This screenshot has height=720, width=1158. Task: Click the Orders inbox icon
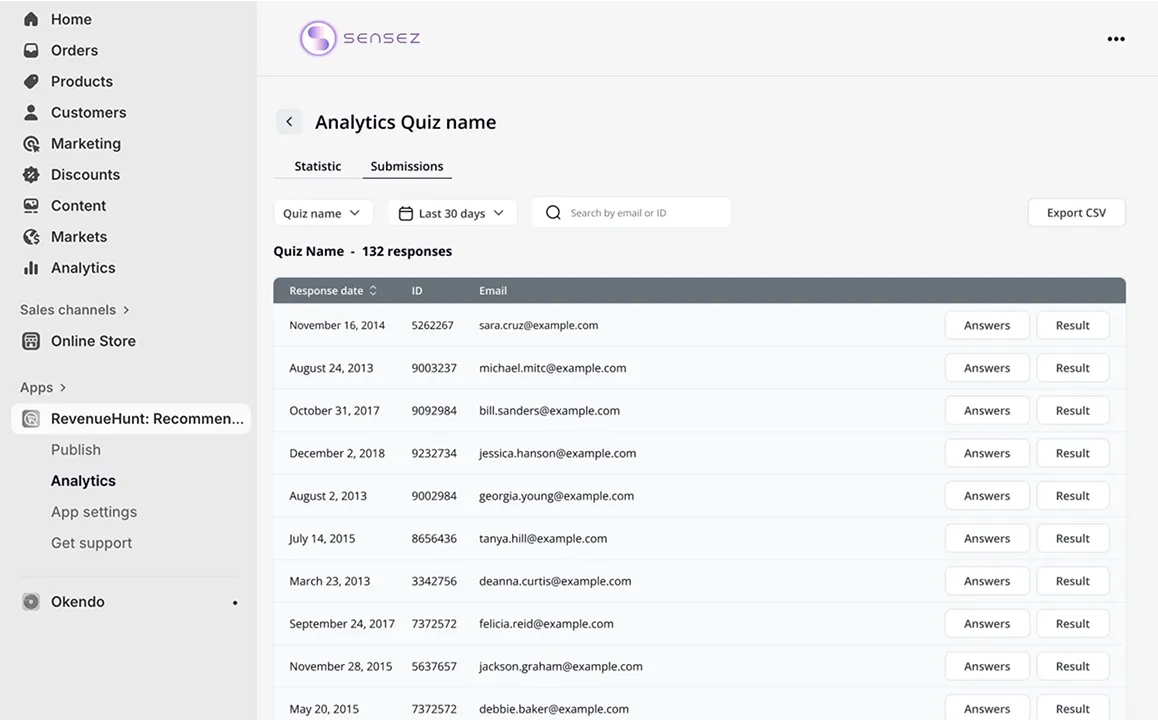31,50
